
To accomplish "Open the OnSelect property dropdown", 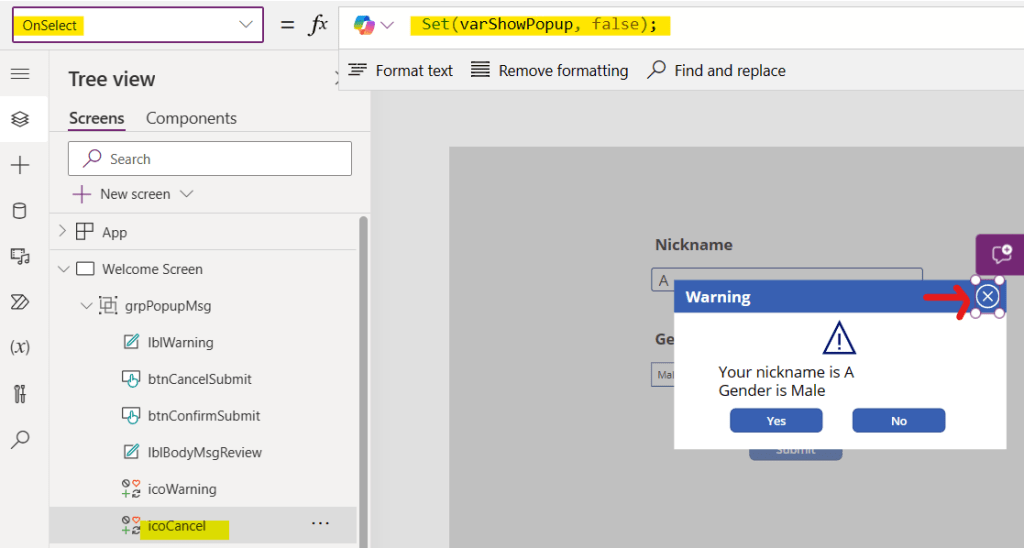I will [x=246, y=25].
